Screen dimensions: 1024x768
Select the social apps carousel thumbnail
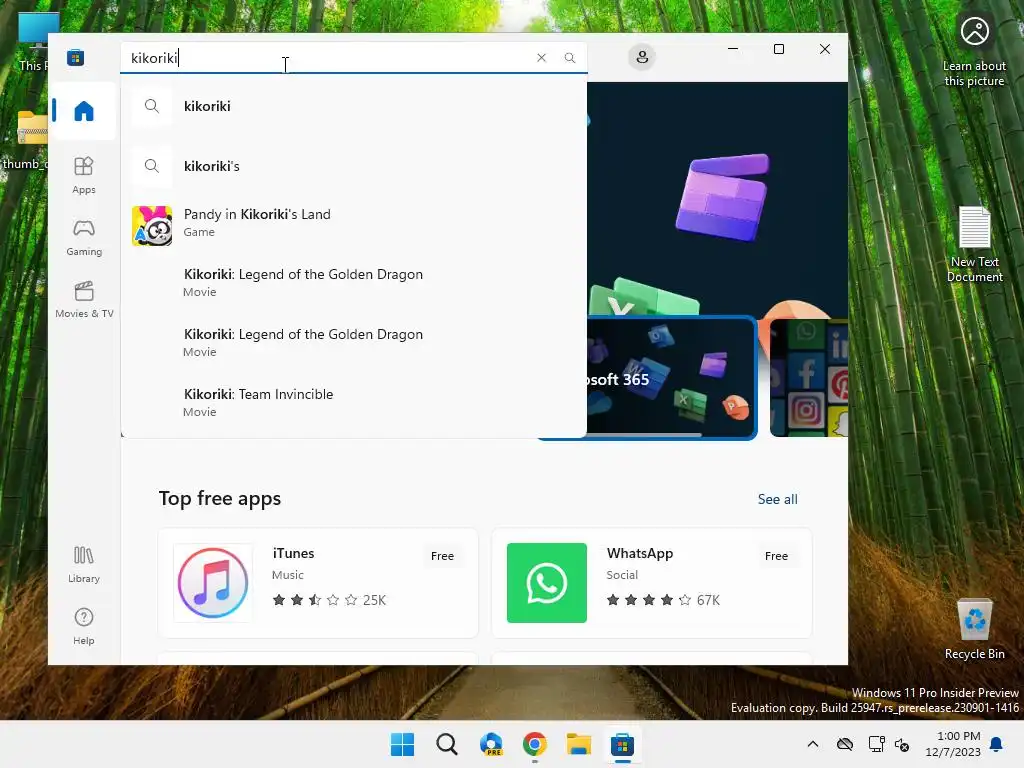click(809, 377)
